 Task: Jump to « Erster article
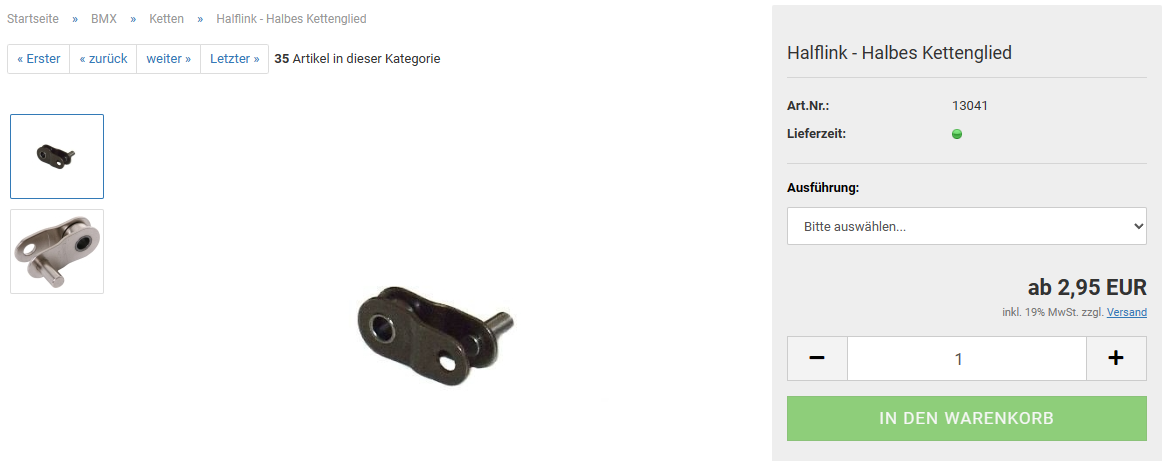(x=39, y=59)
